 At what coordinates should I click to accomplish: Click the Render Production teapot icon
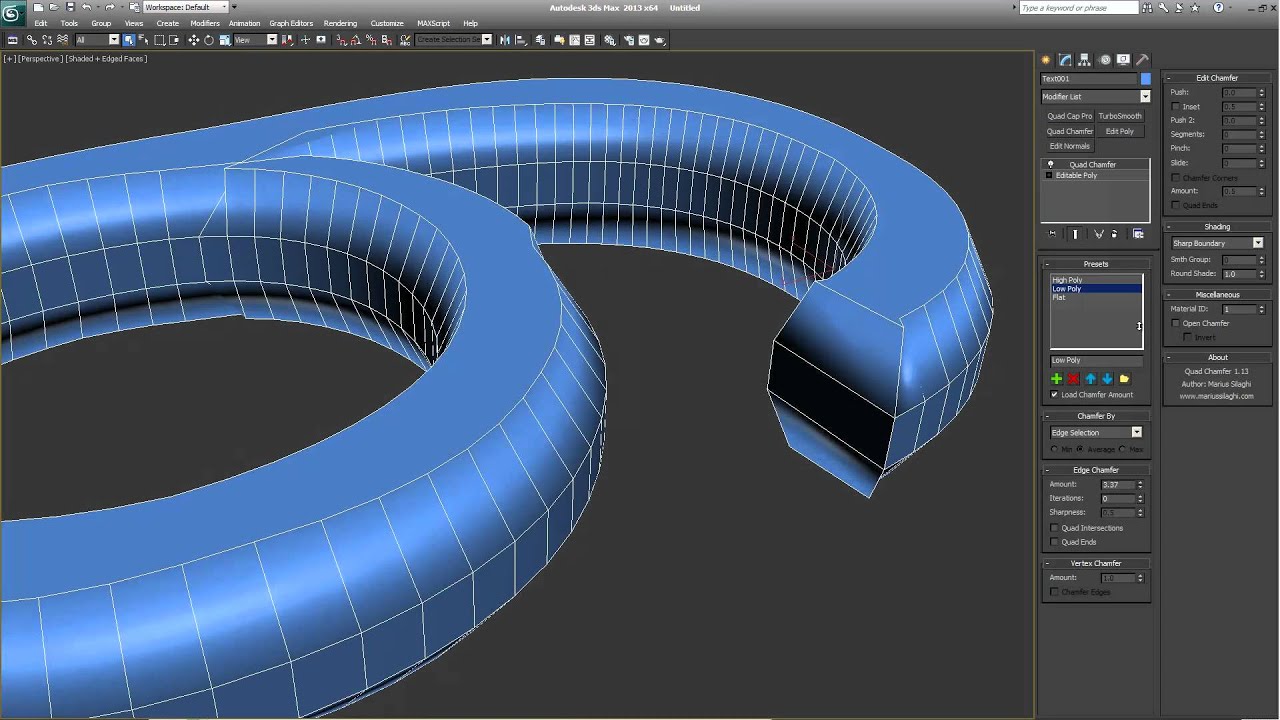(659, 40)
